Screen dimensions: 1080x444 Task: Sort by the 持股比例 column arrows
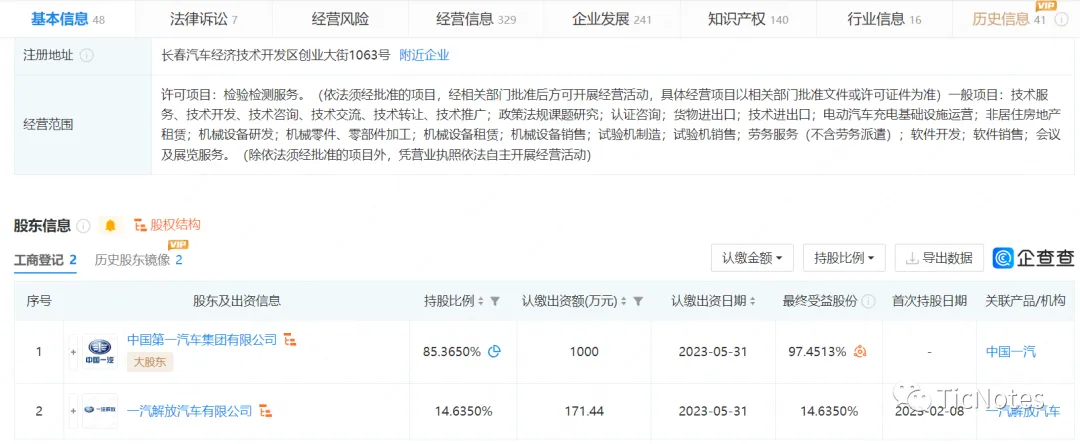click(480, 302)
